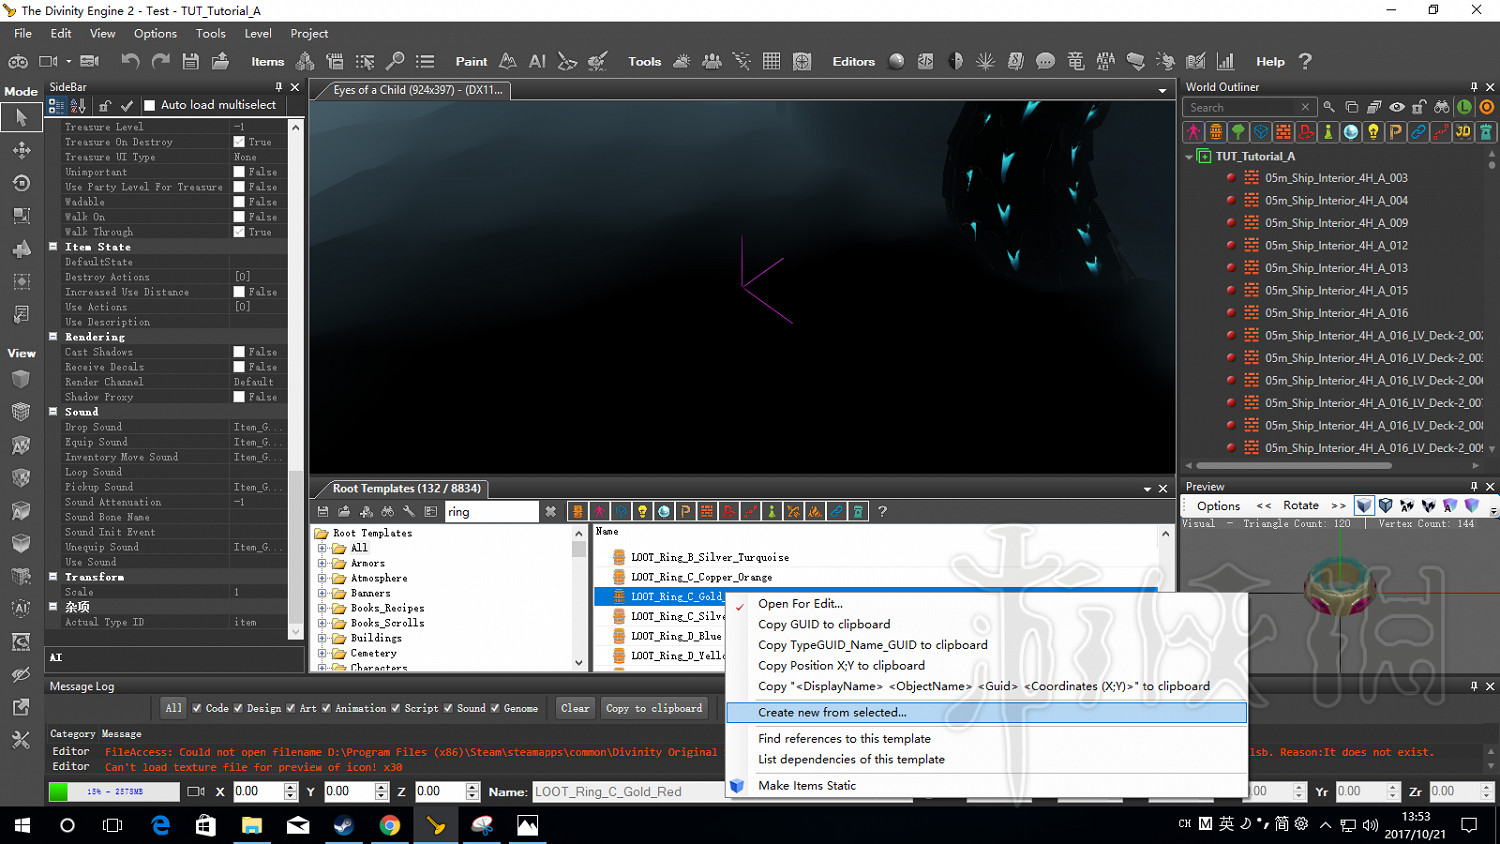This screenshot has width=1500, height=844.
Task: Click the Save icon in main toolbar
Action: (190, 61)
